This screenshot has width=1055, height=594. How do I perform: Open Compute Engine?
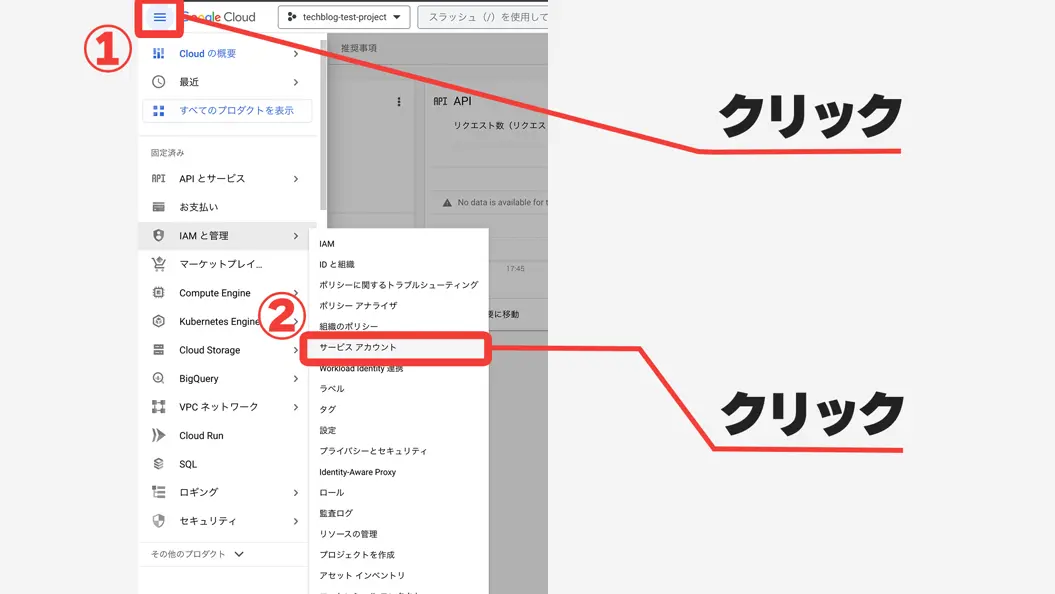[215, 293]
